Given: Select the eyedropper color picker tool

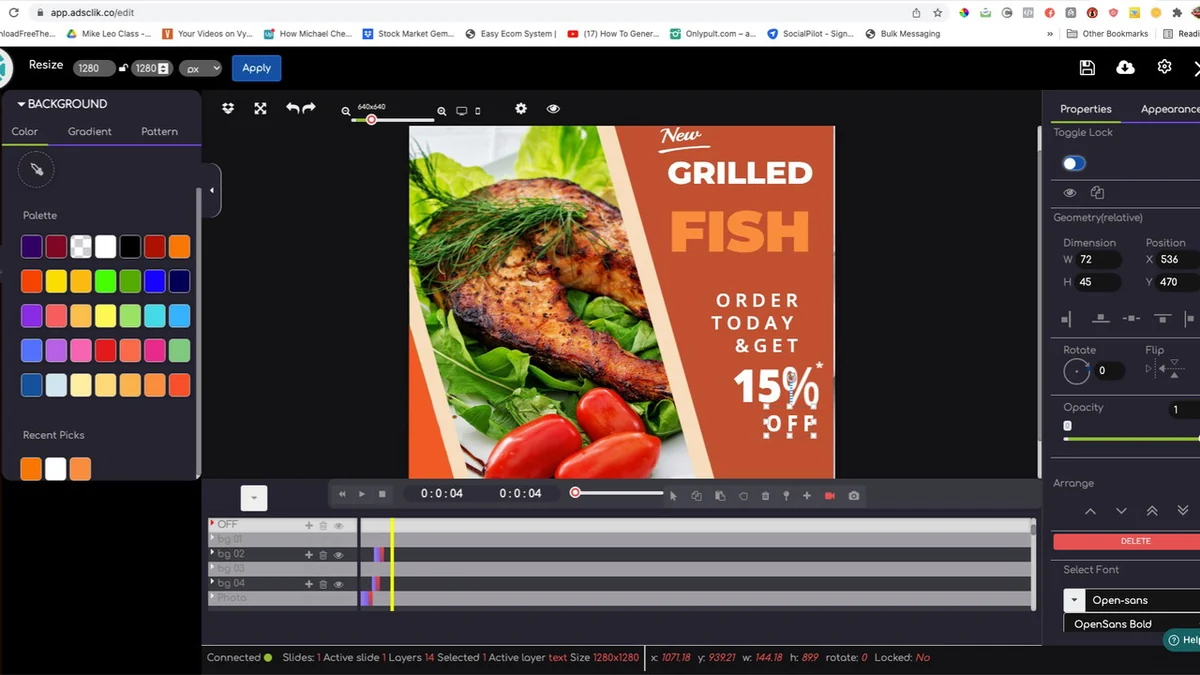Looking at the screenshot, I should tap(36, 169).
